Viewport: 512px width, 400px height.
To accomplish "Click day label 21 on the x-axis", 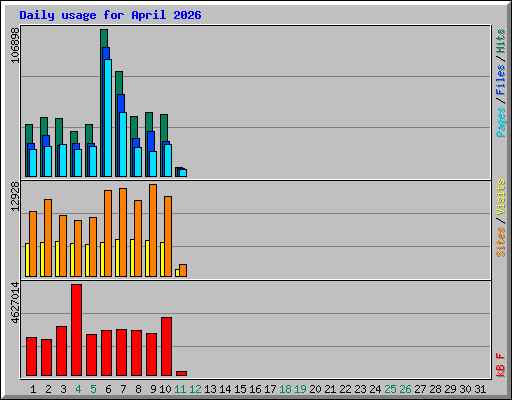I will tap(330, 389).
